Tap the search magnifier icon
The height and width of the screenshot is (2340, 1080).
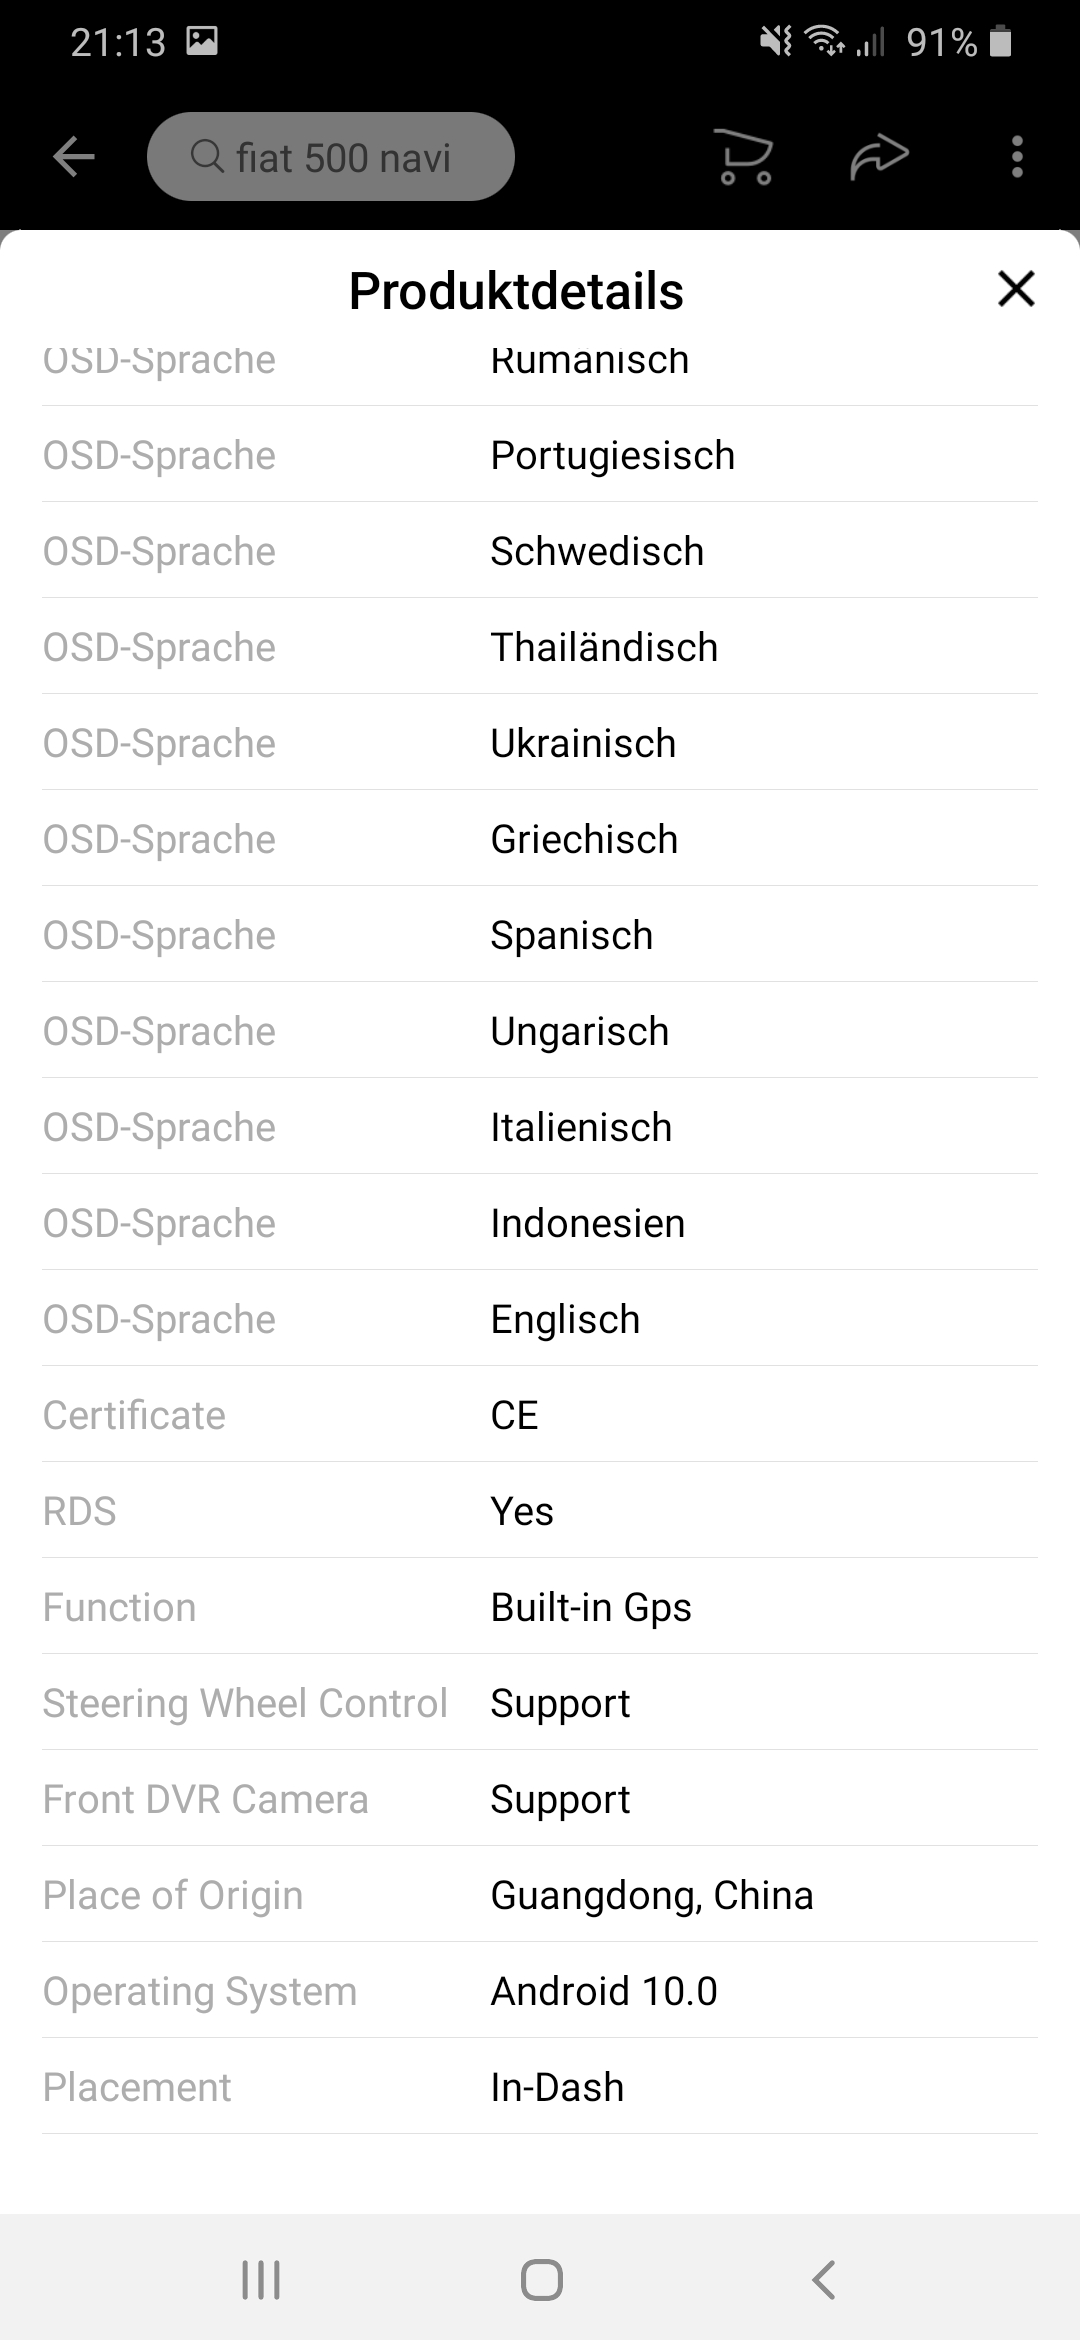207,156
